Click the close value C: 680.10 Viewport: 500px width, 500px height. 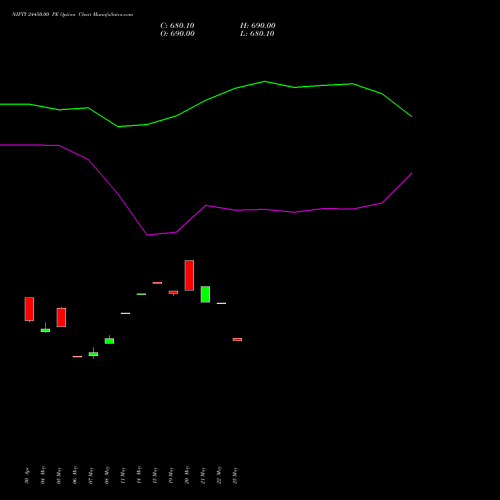(177, 26)
